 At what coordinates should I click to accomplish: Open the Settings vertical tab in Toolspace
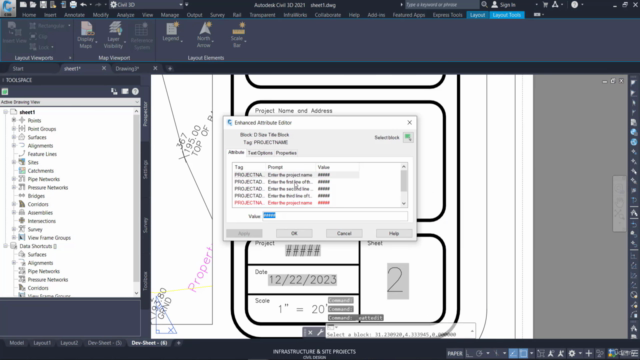pos(145,169)
